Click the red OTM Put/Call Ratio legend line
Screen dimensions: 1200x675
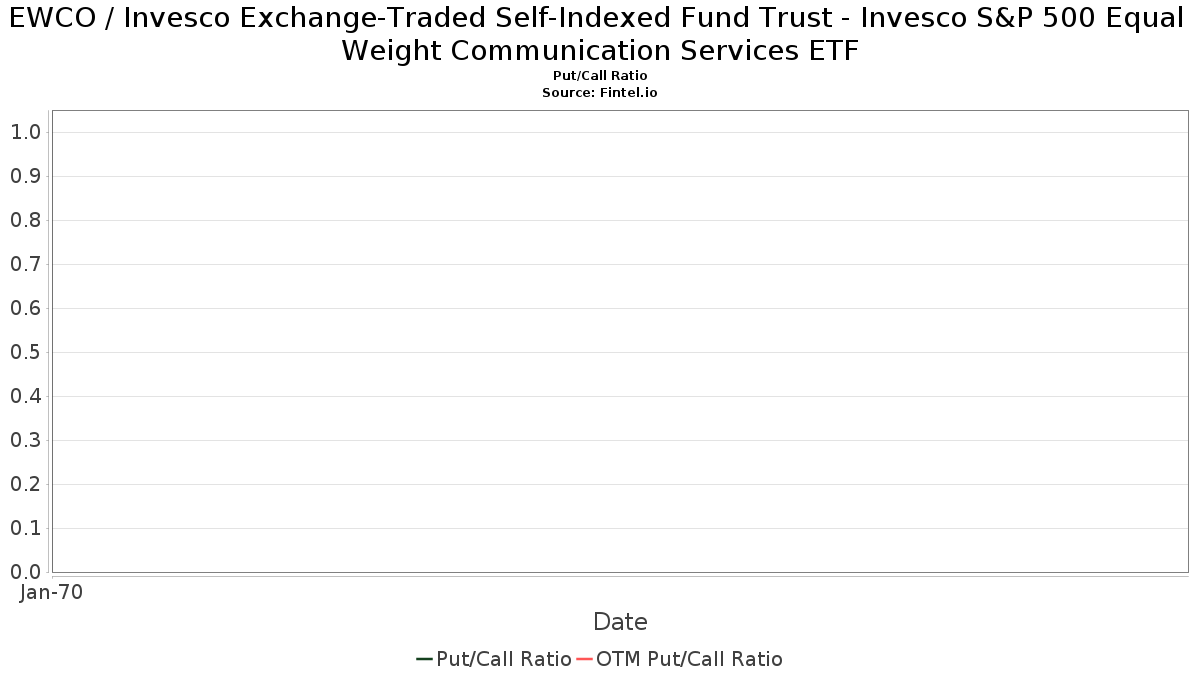(585, 659)
